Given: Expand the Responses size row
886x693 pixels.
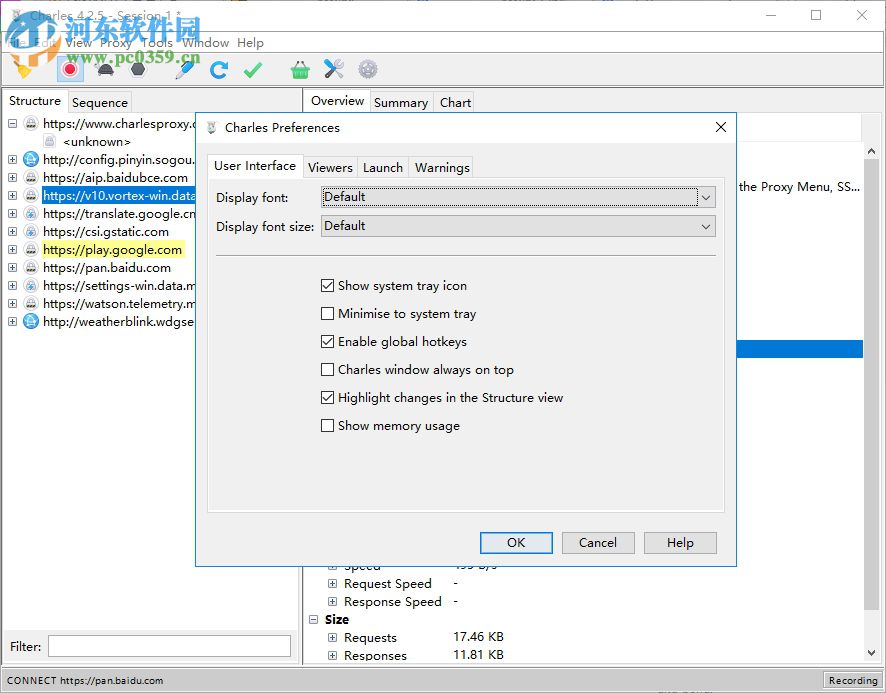Looking at the screenshot, I should [x=332, y=656].
